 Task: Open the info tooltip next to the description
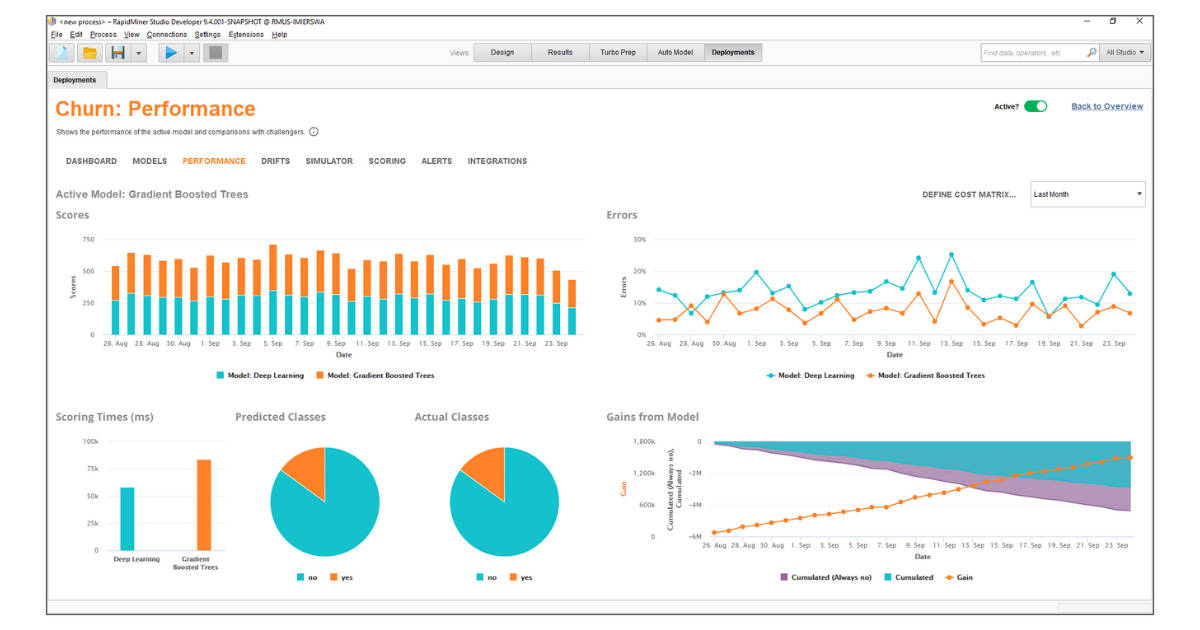pos(315,131)
